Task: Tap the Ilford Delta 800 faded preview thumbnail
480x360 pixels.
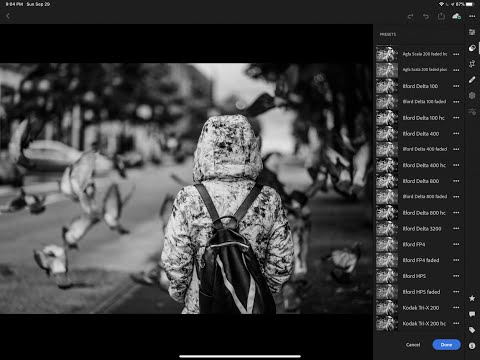Action: [387, 197]
